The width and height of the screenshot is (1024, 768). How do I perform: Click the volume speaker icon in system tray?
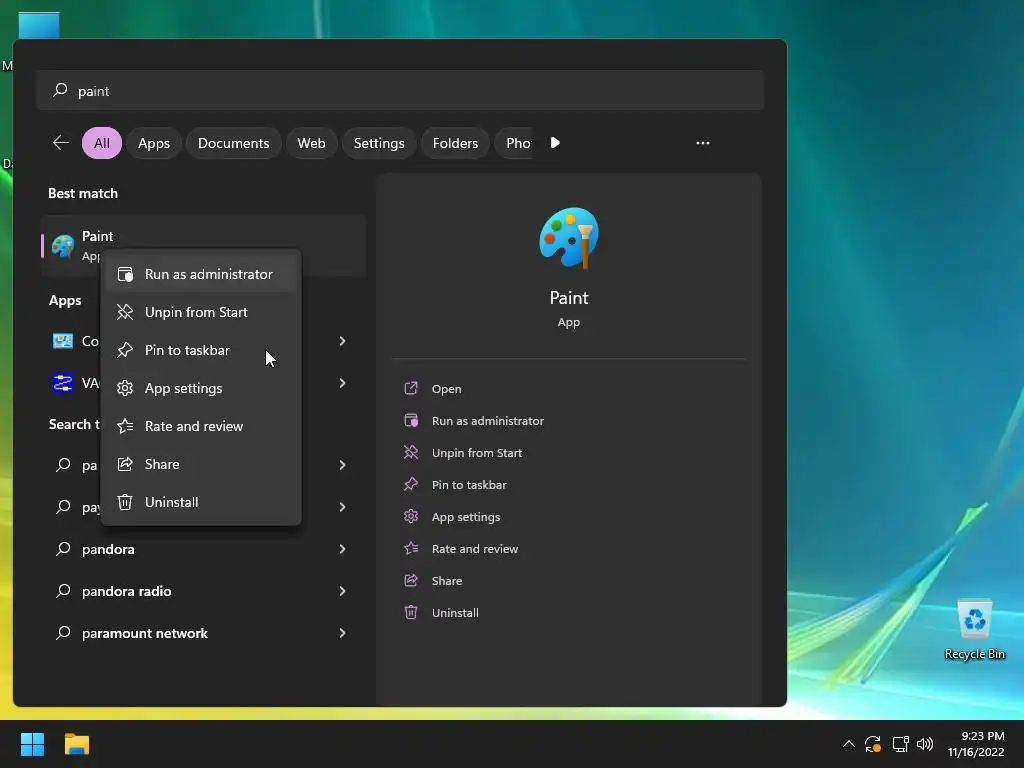[925, 744]
